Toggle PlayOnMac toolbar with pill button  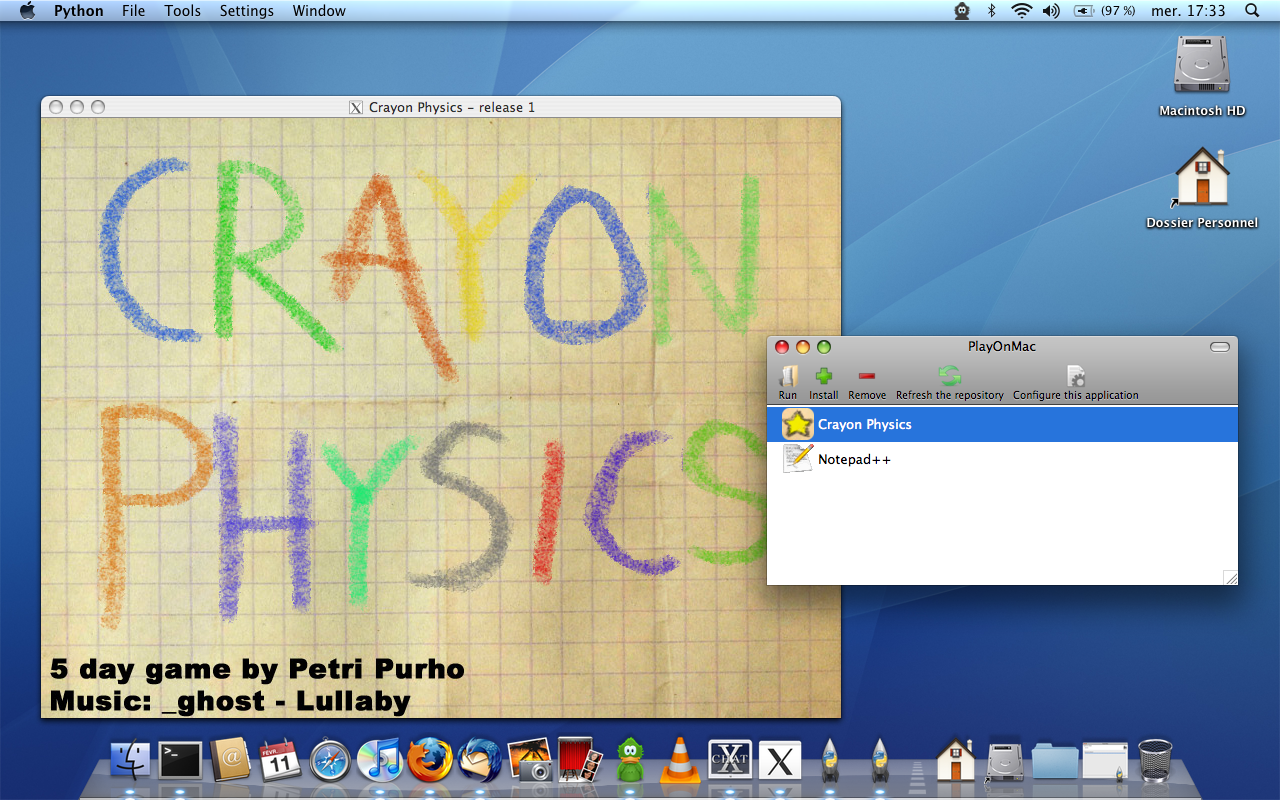tap(1219, 347)
